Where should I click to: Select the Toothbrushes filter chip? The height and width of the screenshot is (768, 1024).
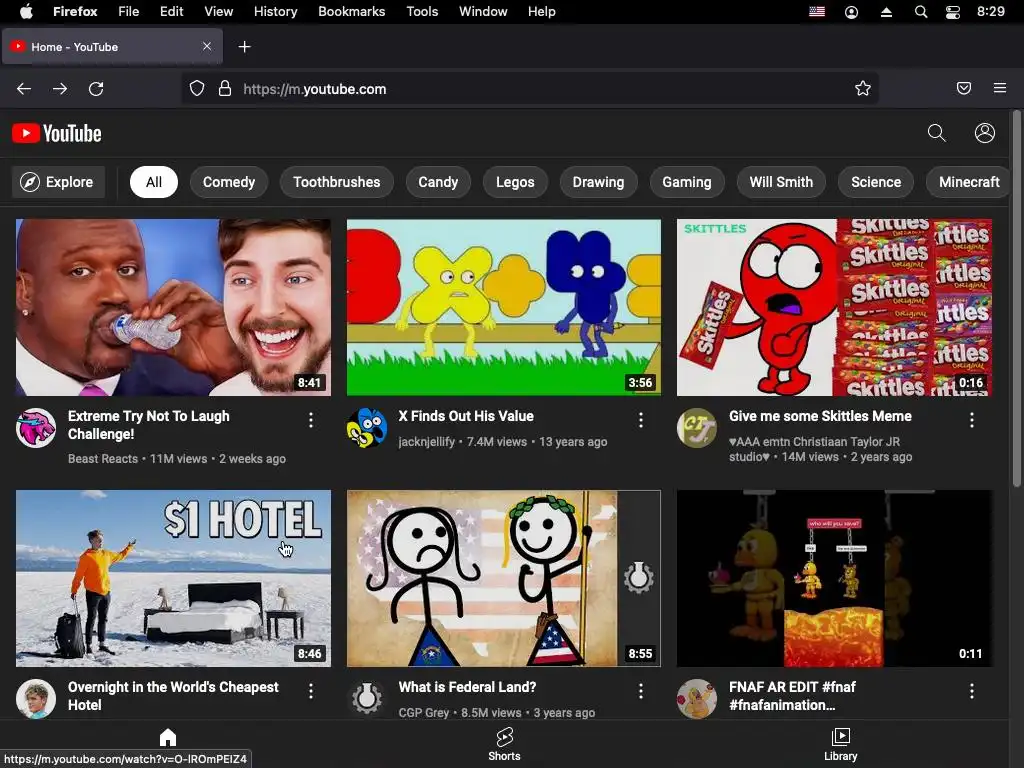pyautogui.click(x=336, y=182)
